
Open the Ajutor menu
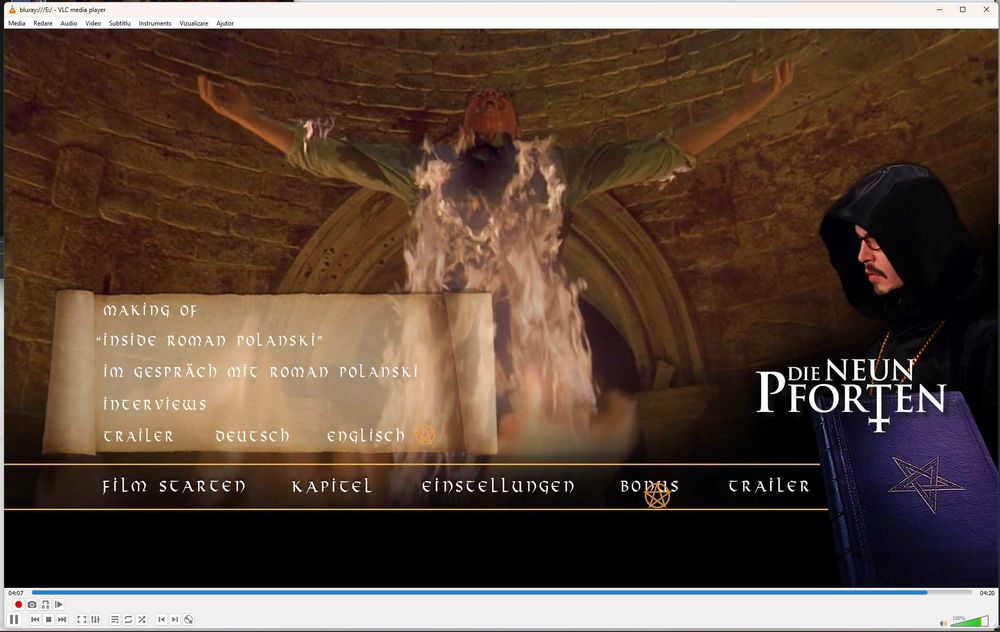[x=225, y=24]
